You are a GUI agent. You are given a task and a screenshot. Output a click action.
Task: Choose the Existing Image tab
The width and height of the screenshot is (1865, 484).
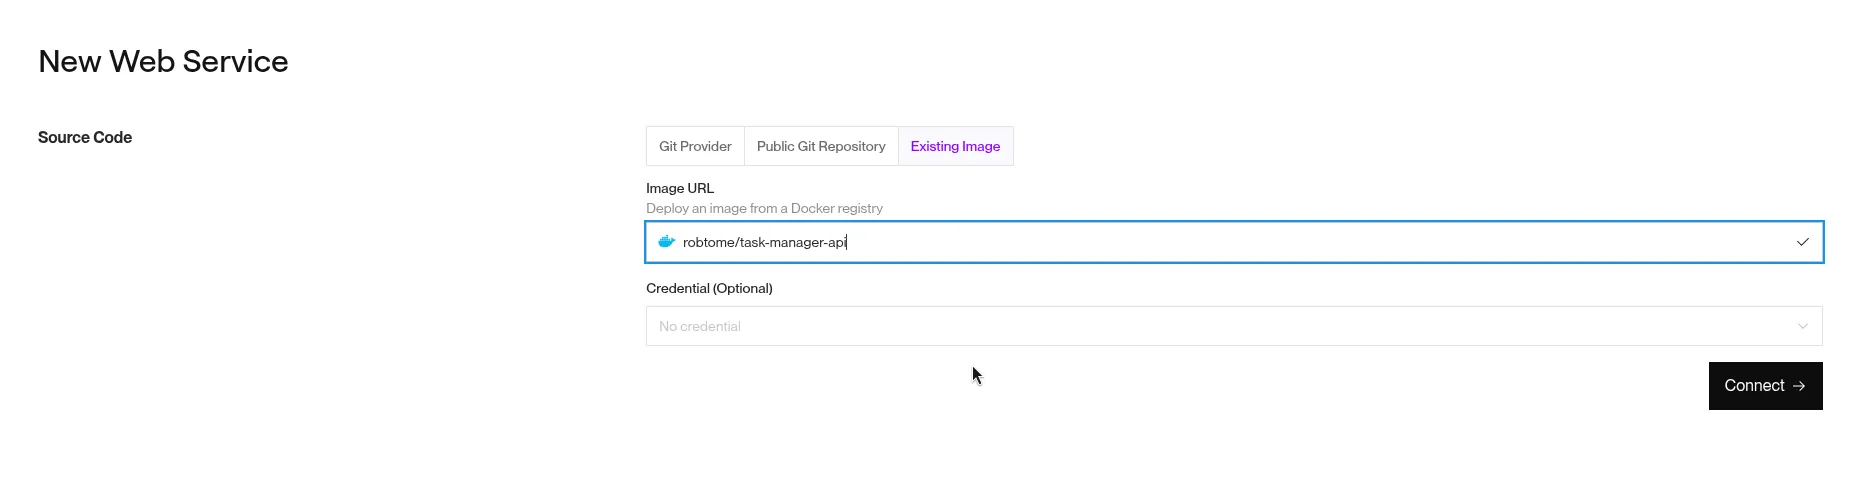point(955,146)
